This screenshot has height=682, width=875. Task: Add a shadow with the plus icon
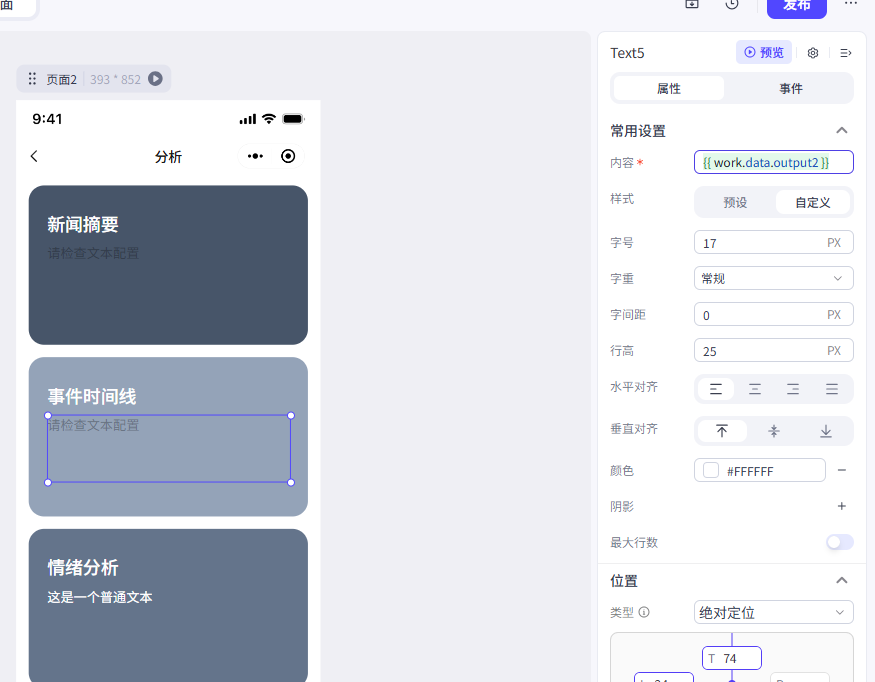pos(842,507)
